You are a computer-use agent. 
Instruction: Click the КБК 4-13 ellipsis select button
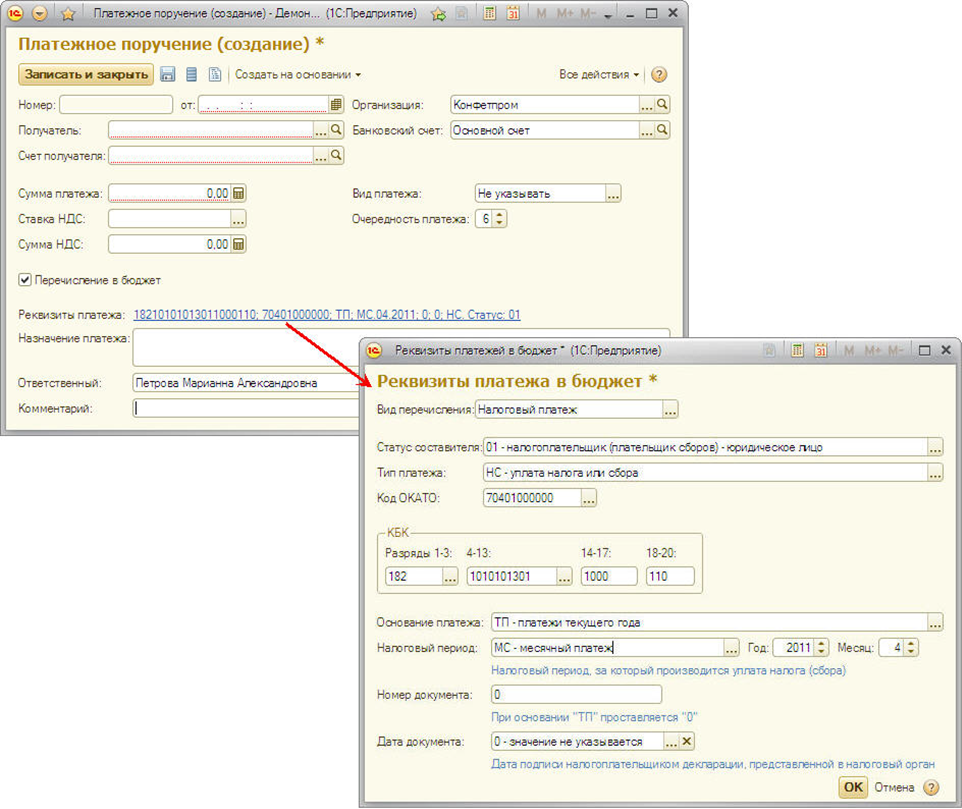(x=564, y=577)
